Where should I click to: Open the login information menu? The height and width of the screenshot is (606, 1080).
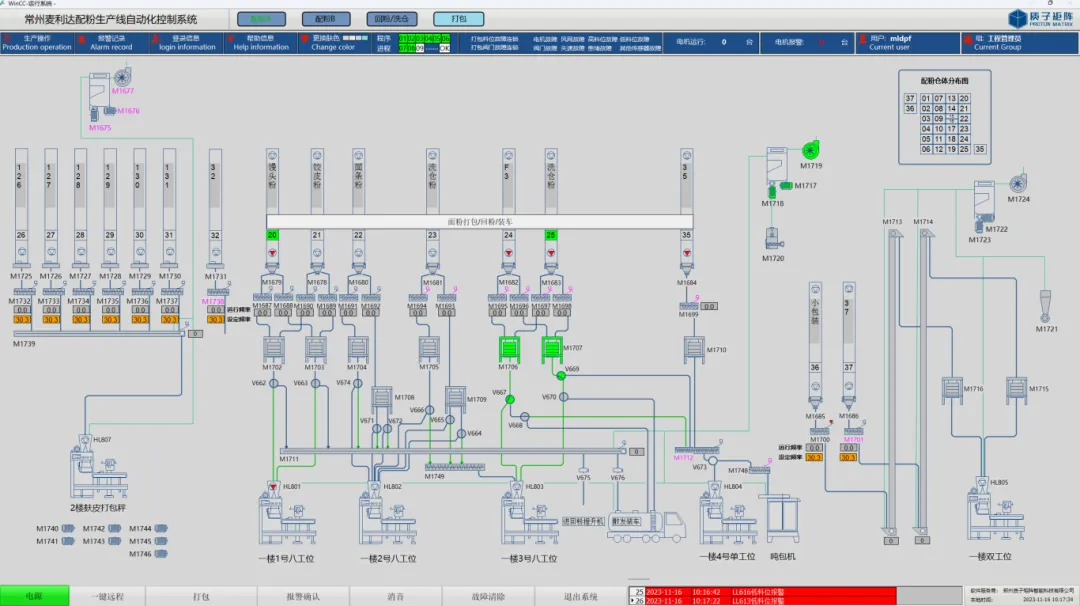click(186, 43)
